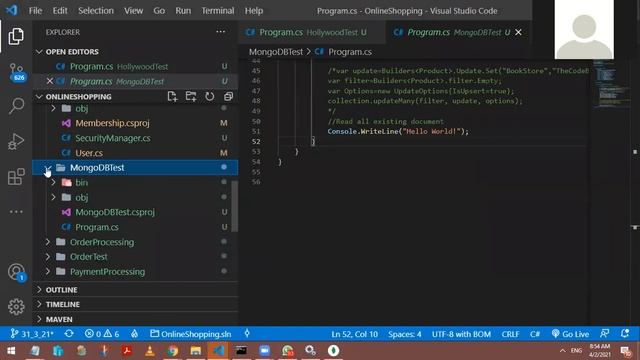Open Windows Start menu
This screenshot has width=640, height=360.
coord(11,351)
